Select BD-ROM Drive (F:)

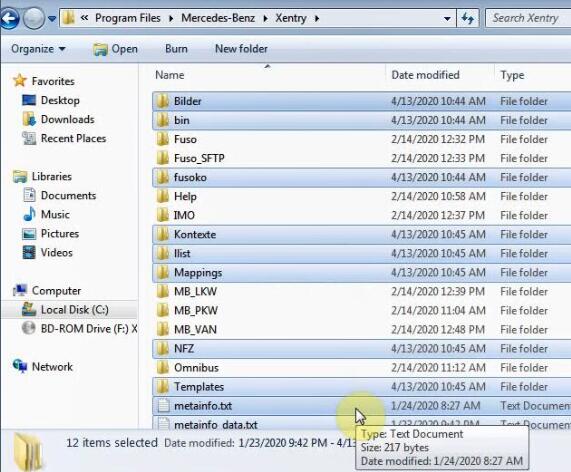coord(89,329)
